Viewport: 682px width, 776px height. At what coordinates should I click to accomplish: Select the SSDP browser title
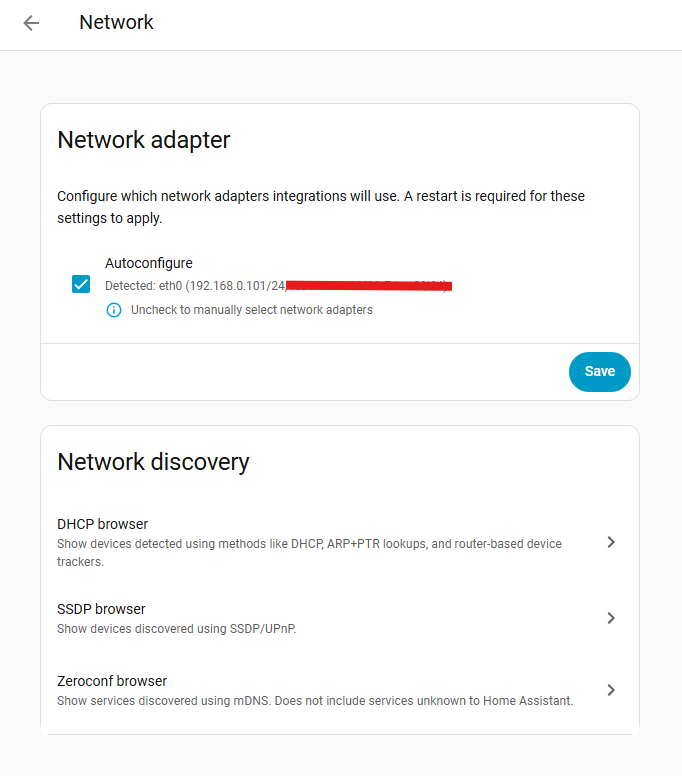[101, 609]
